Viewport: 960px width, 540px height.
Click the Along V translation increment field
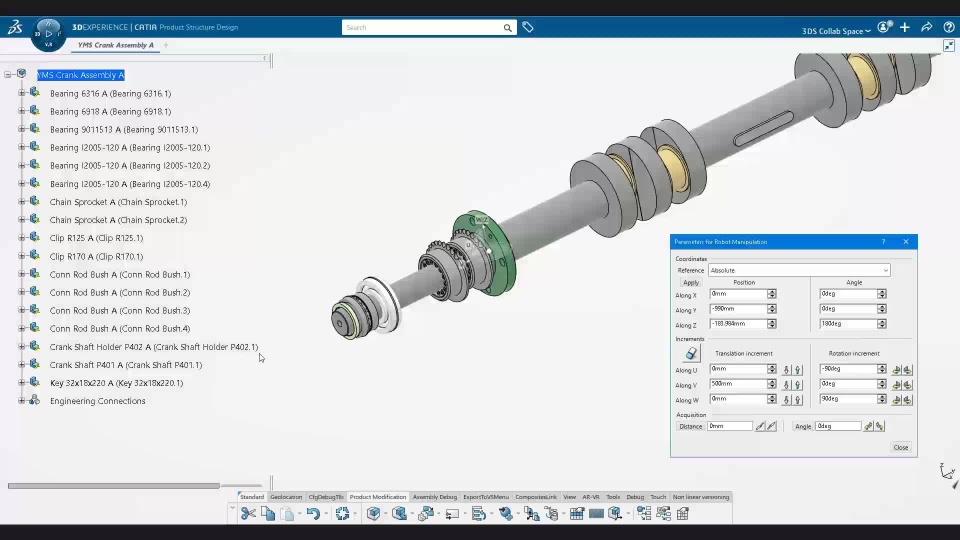click(738, 384)
